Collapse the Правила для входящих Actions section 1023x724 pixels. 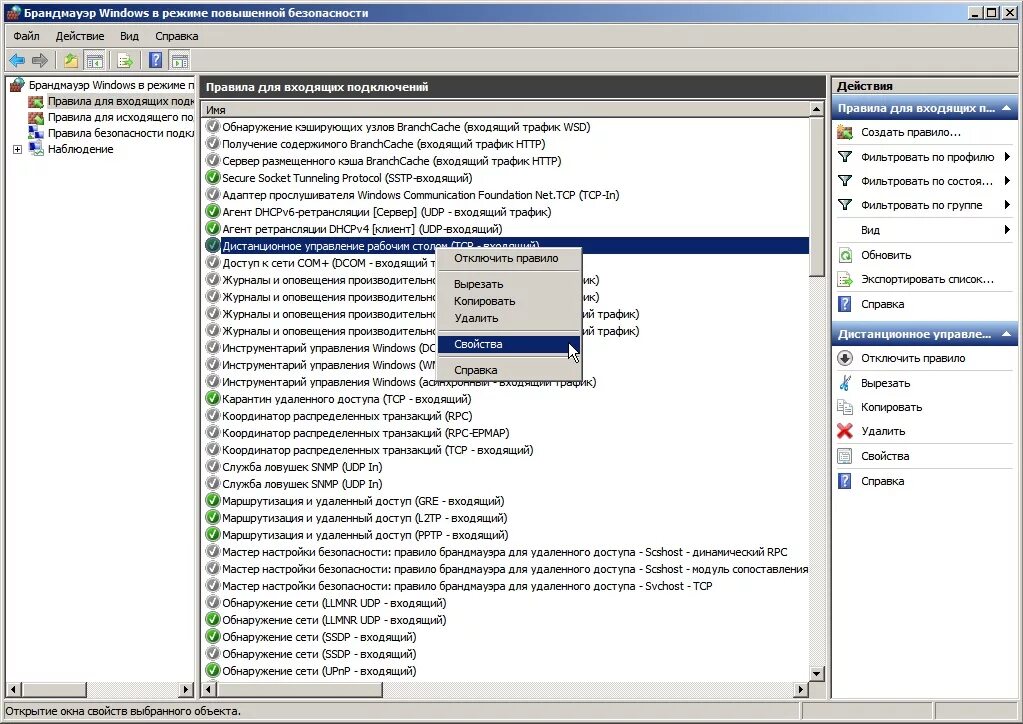(1006, 108)
